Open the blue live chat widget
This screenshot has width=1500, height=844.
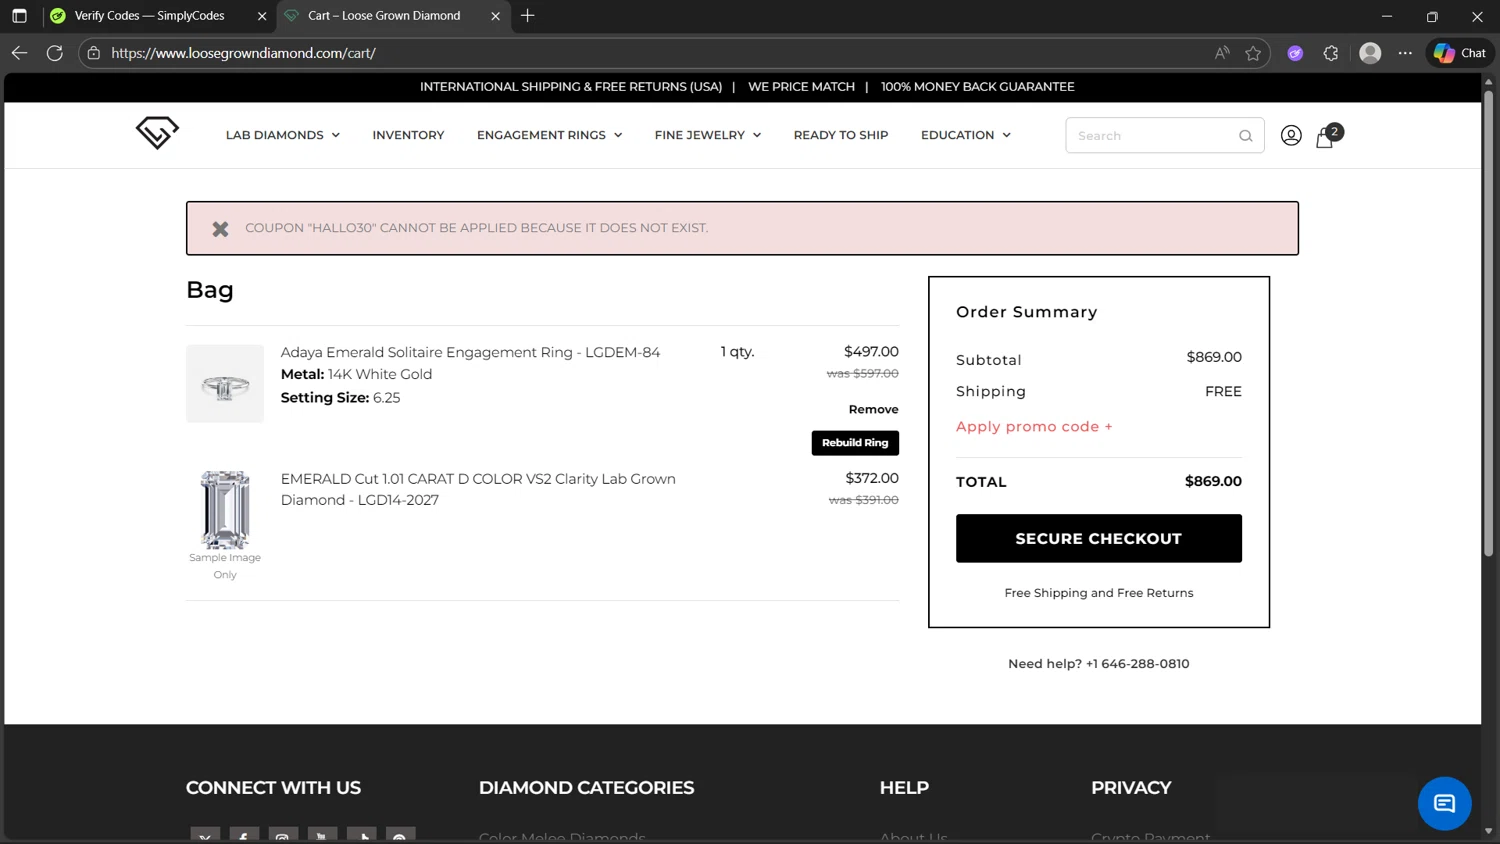click(x=1444, y=803)
